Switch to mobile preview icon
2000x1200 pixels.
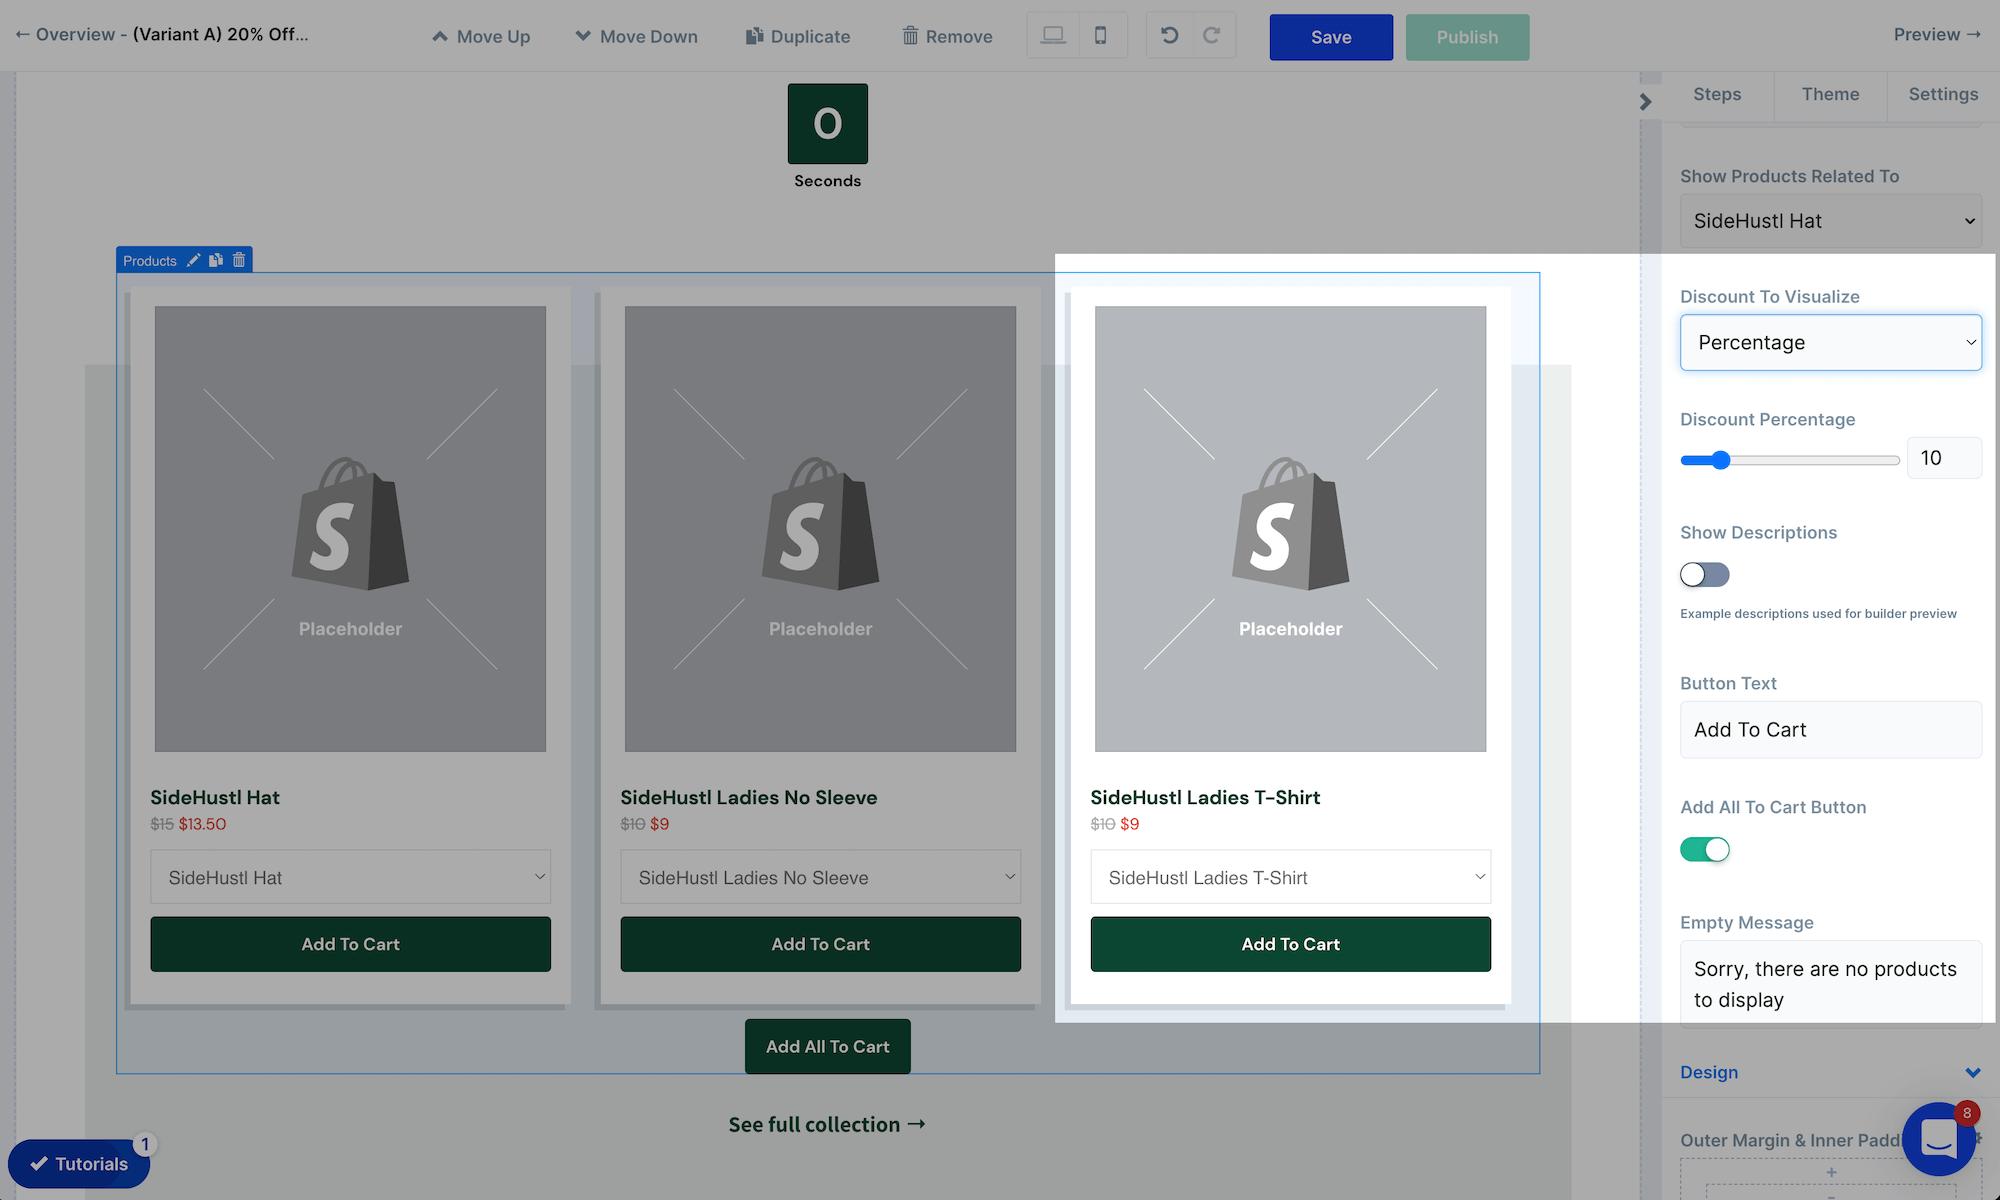pyautogui.click(x=1101, y=36)
